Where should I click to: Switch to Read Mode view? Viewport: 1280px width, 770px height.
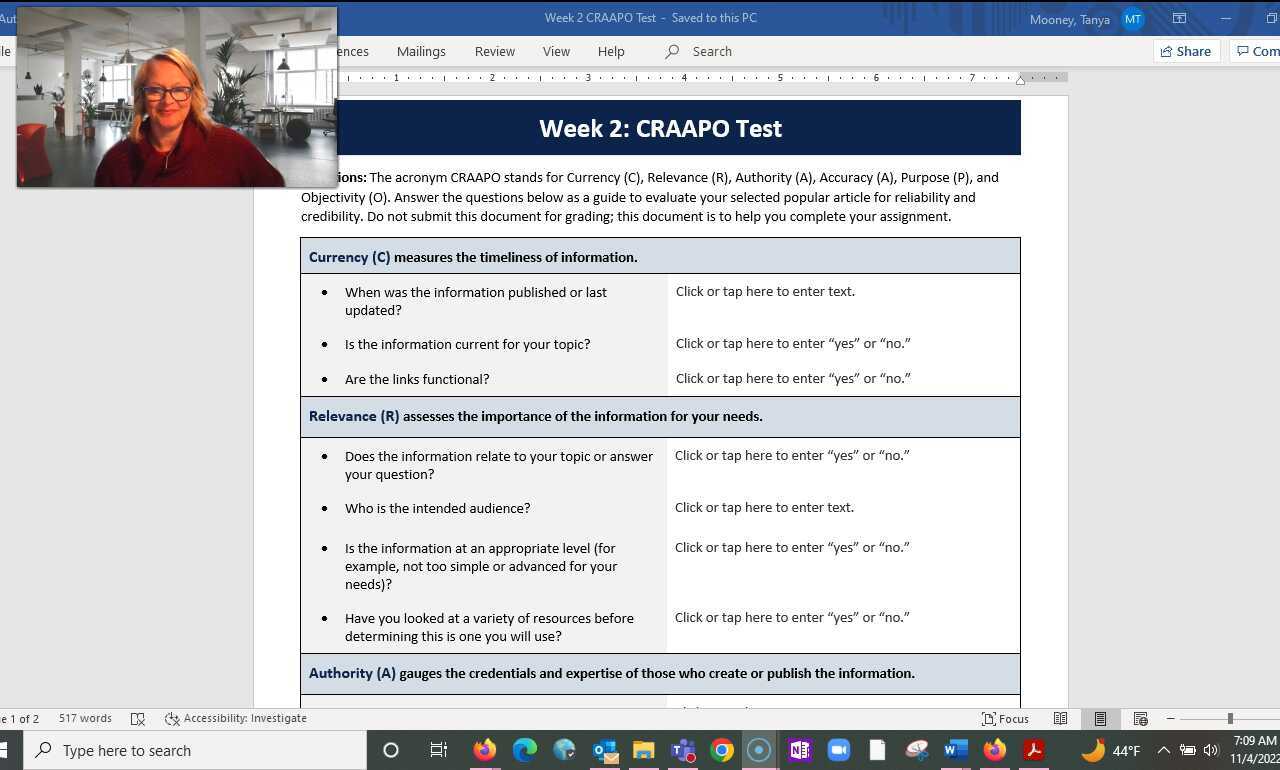(x=1061, y=718)
